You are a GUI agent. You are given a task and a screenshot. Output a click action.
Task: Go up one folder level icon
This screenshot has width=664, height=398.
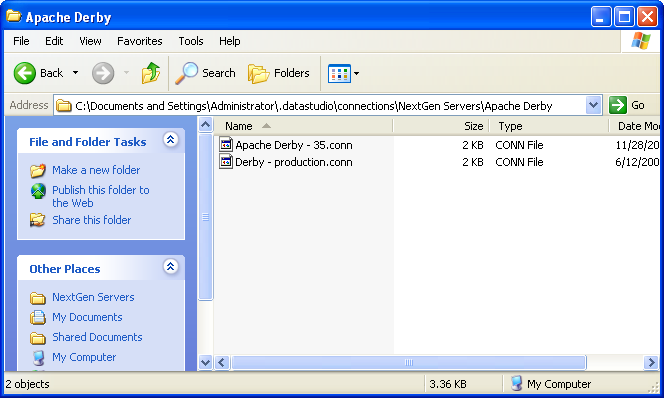coord(151,73)
